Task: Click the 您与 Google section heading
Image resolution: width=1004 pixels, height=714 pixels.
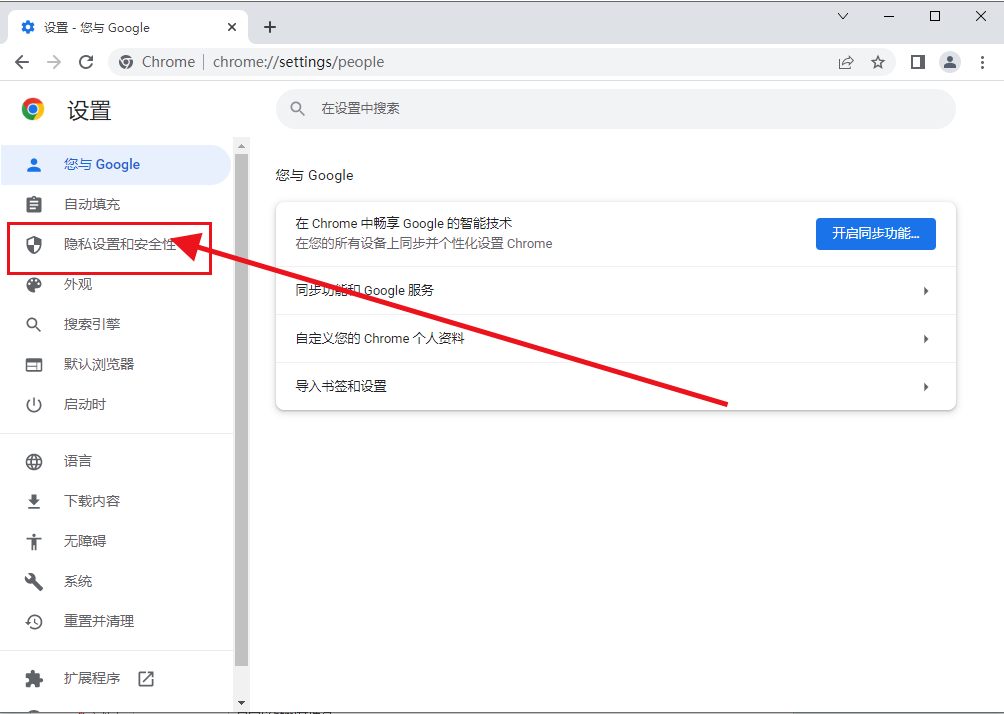Action: tap(314, 175)
